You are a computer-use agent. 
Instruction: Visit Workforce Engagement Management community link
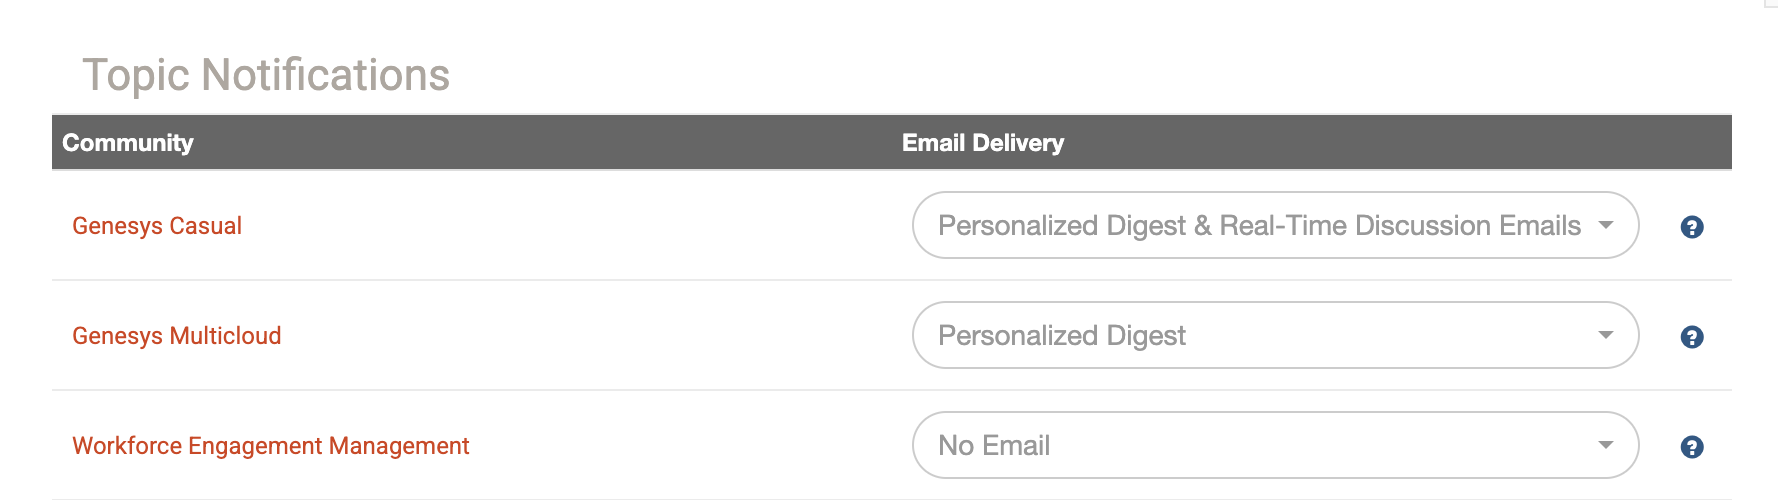tap(270, 446)
